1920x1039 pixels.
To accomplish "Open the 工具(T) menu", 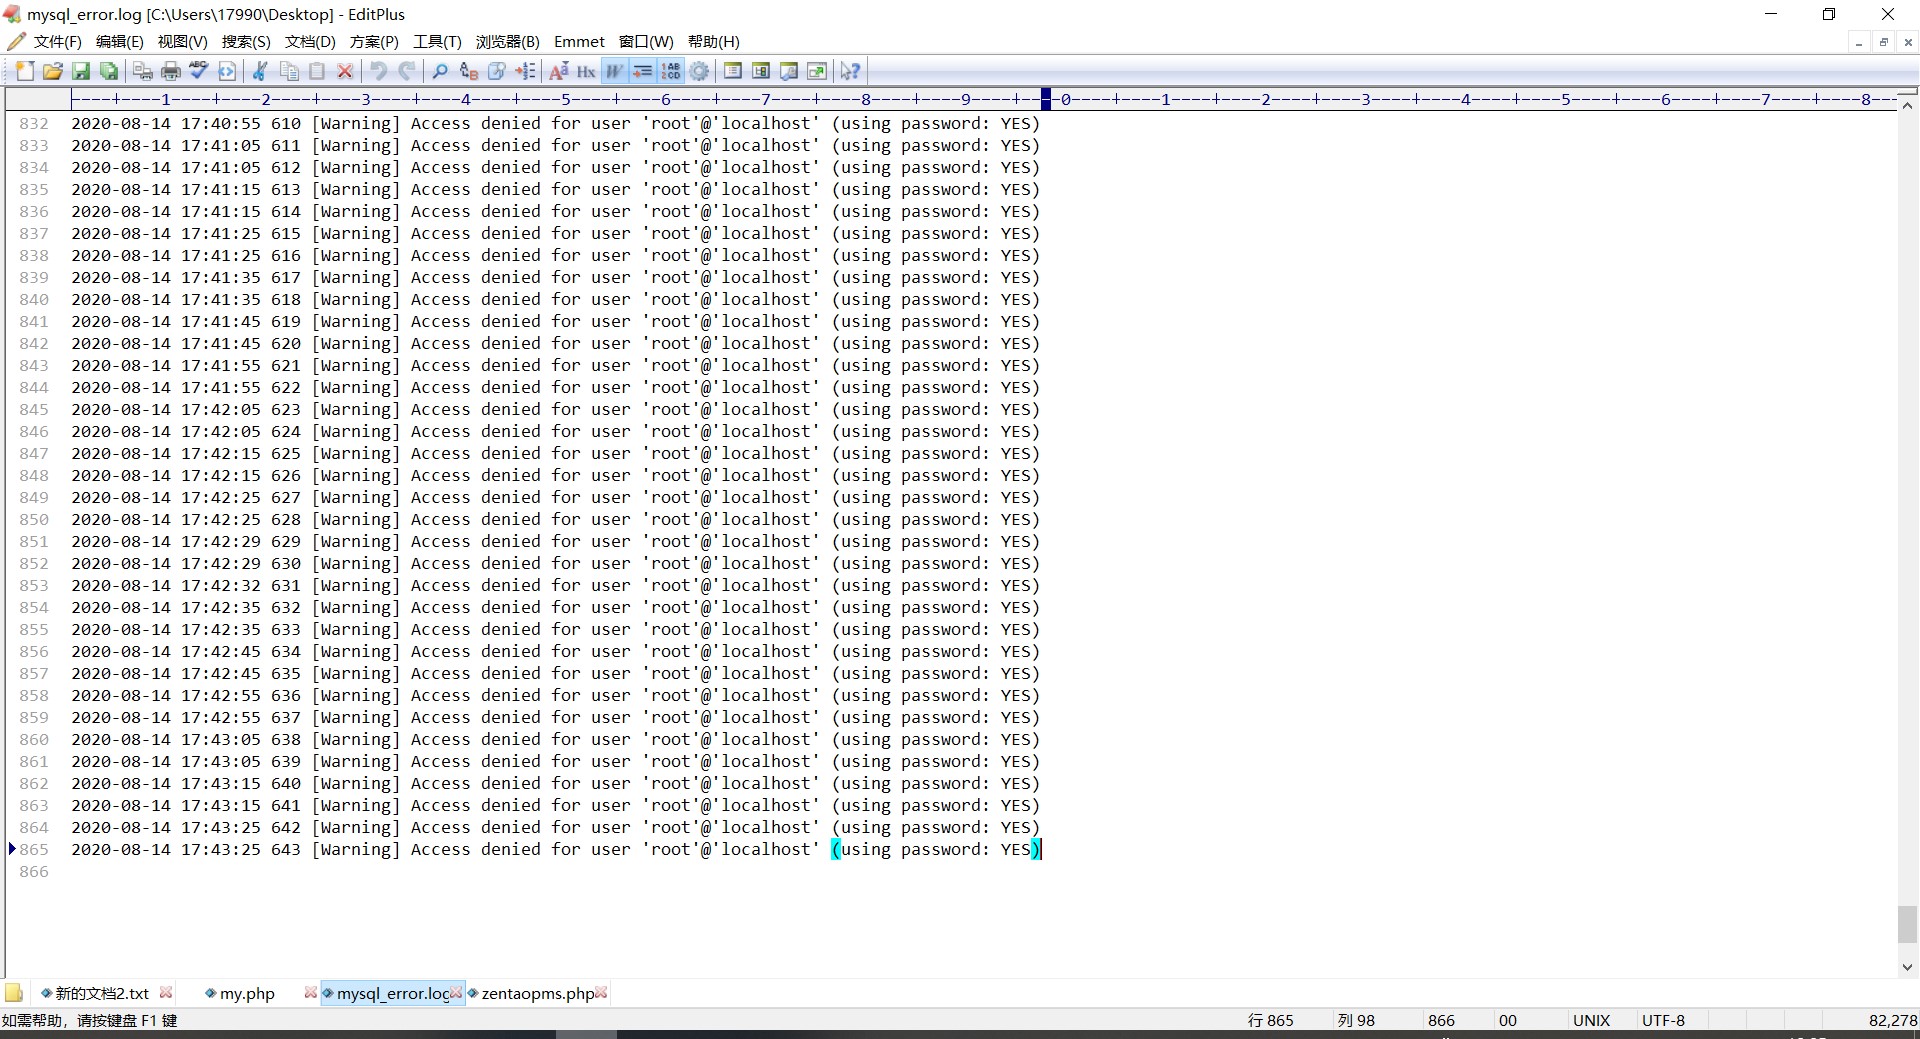I will coord(437,42).
